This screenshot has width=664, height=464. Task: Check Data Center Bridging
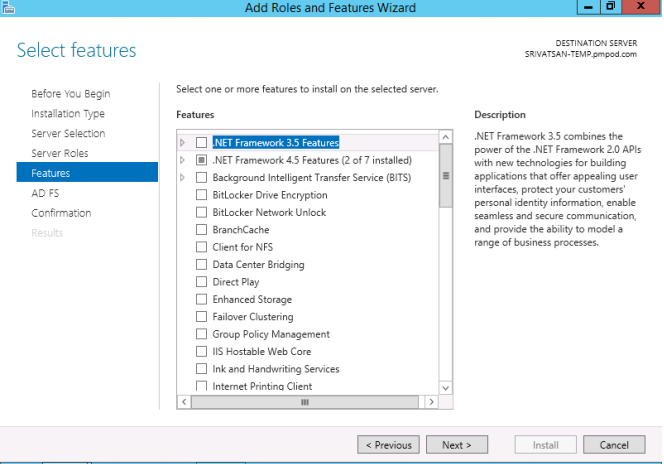click(202, 265)
